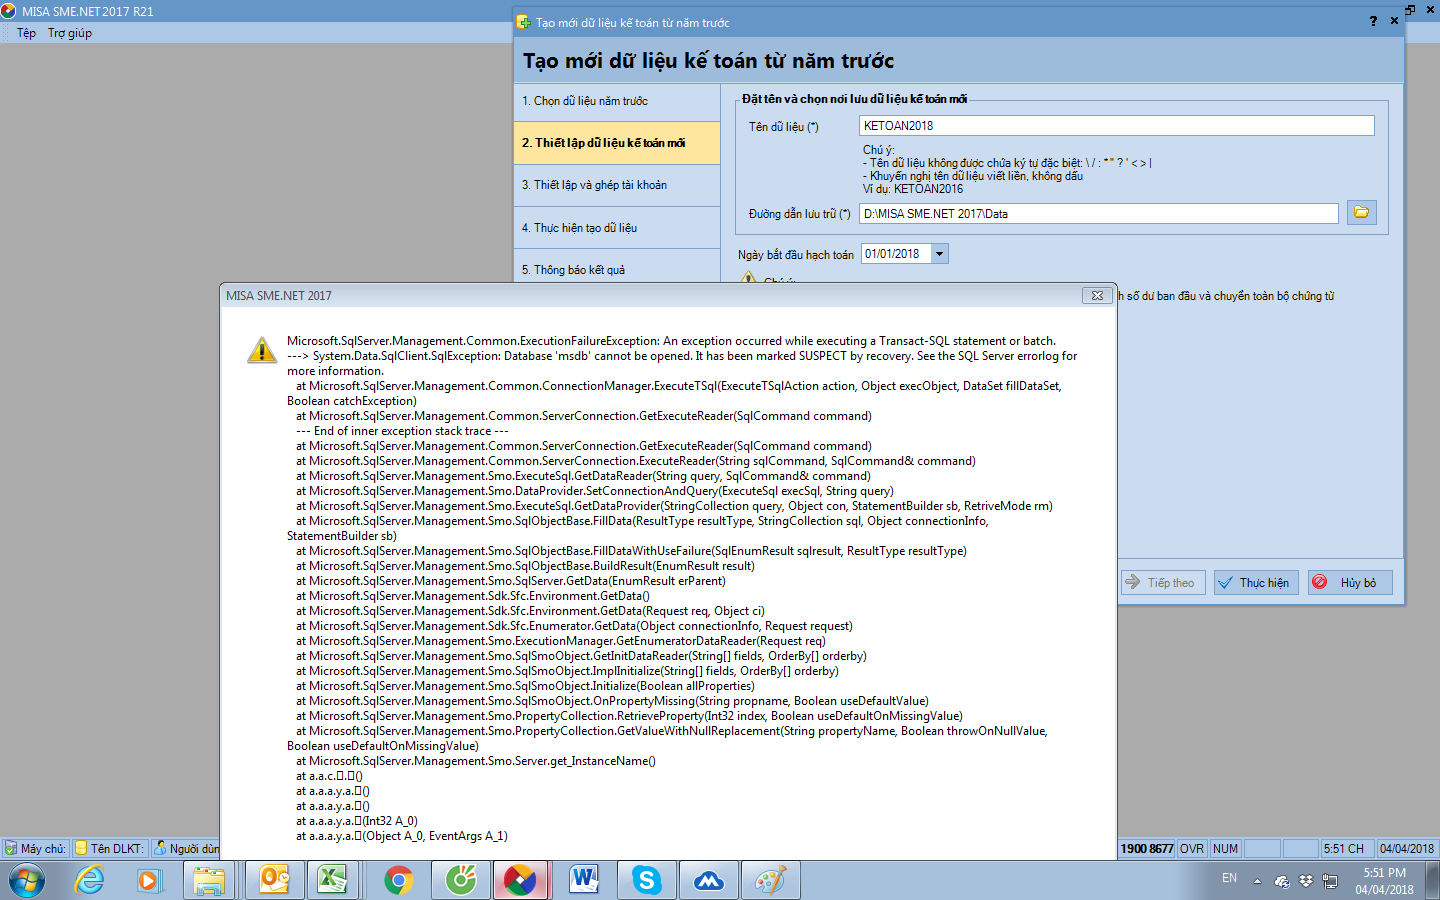
Task: Select step 3 Thiết lập và ghép tài khoản
Action: tap(617, 185)
